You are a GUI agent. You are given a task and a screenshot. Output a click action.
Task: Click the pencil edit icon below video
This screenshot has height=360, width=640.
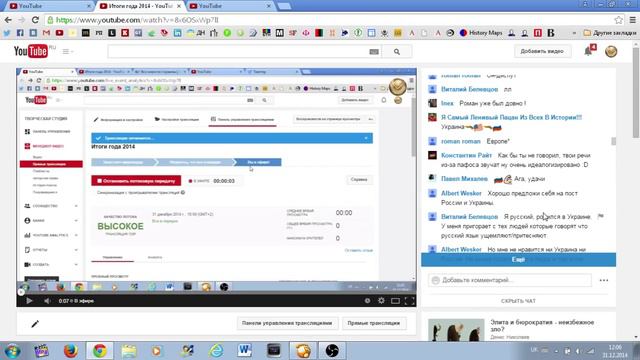pyautogui.click(x=35, y=324)
